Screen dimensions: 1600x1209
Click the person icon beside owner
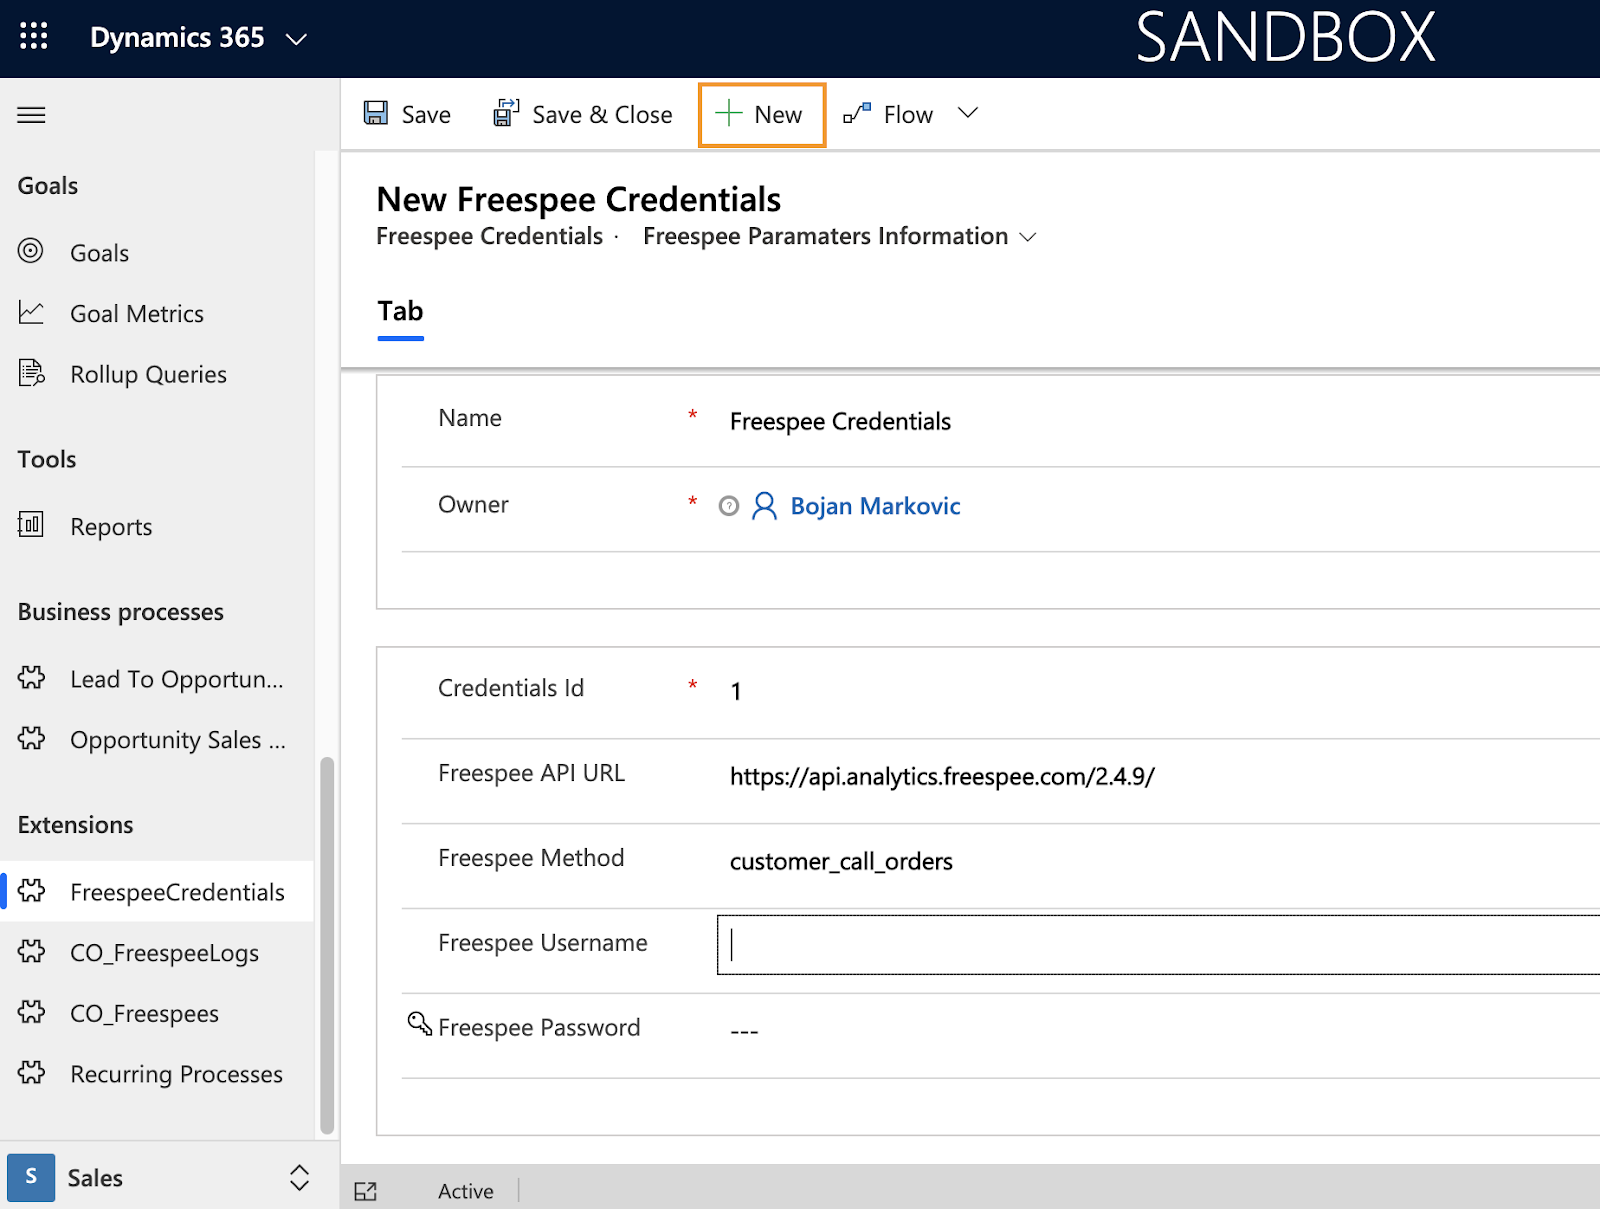(x=764, y=506)
